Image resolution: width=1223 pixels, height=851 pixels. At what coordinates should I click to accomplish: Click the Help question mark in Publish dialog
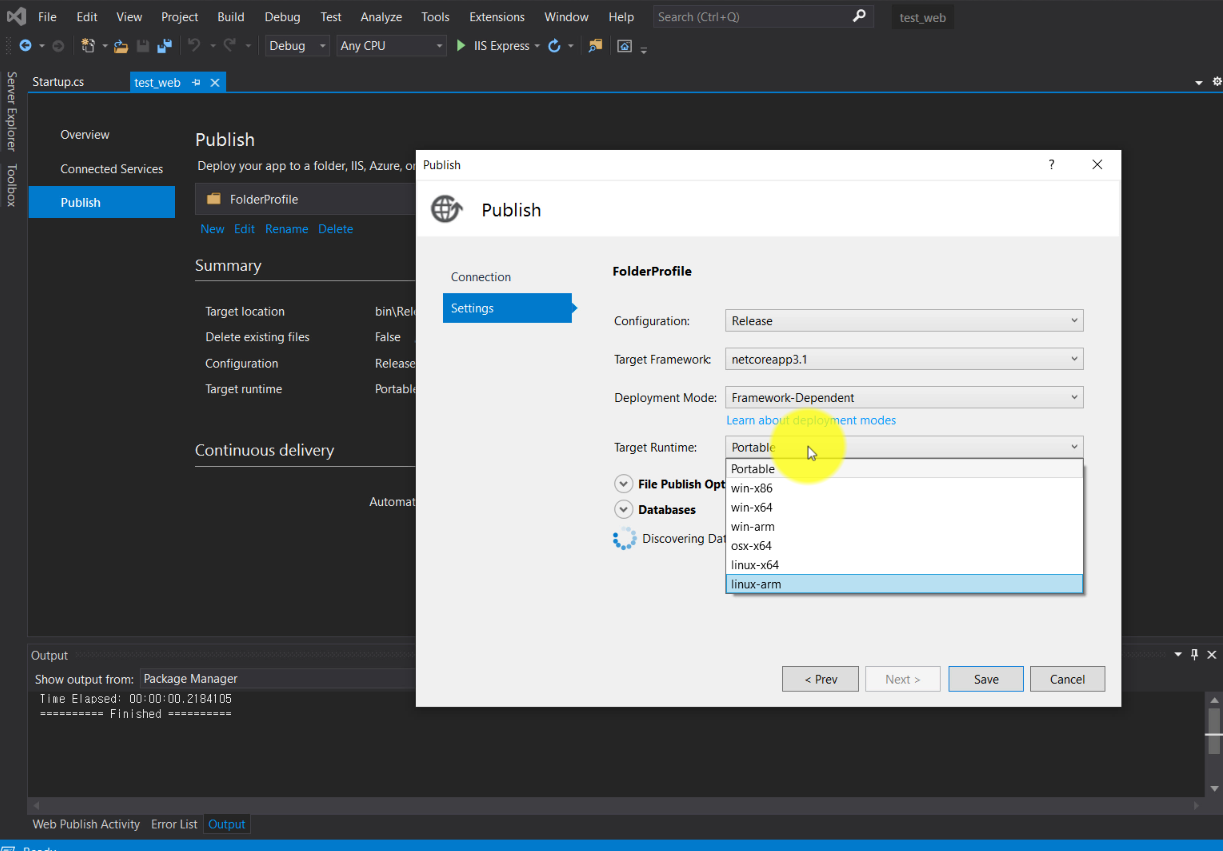click(x=1051, y=165)
